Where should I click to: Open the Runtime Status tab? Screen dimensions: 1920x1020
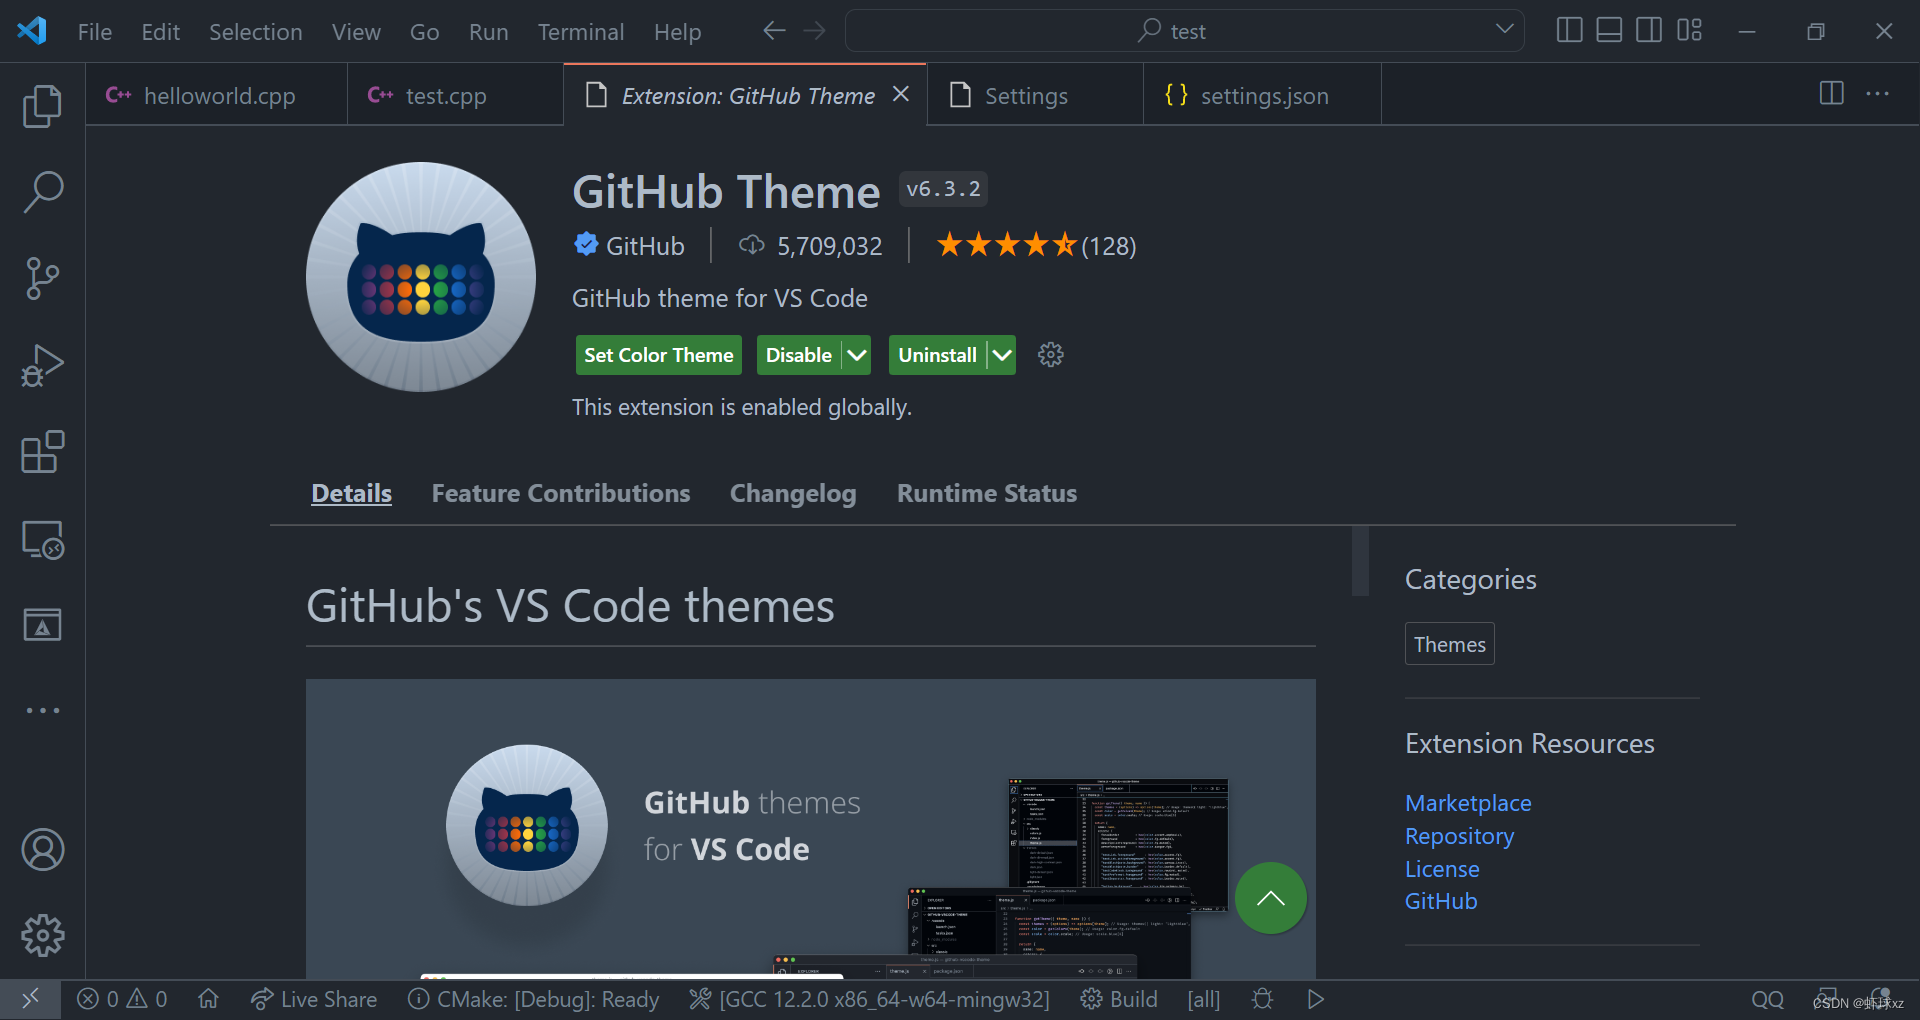(x=986, y=494)
